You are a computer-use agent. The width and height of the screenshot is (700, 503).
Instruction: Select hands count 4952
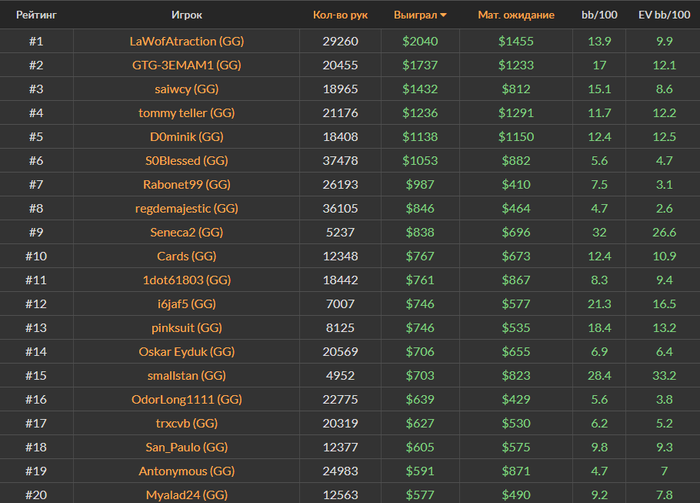point(340,376)
